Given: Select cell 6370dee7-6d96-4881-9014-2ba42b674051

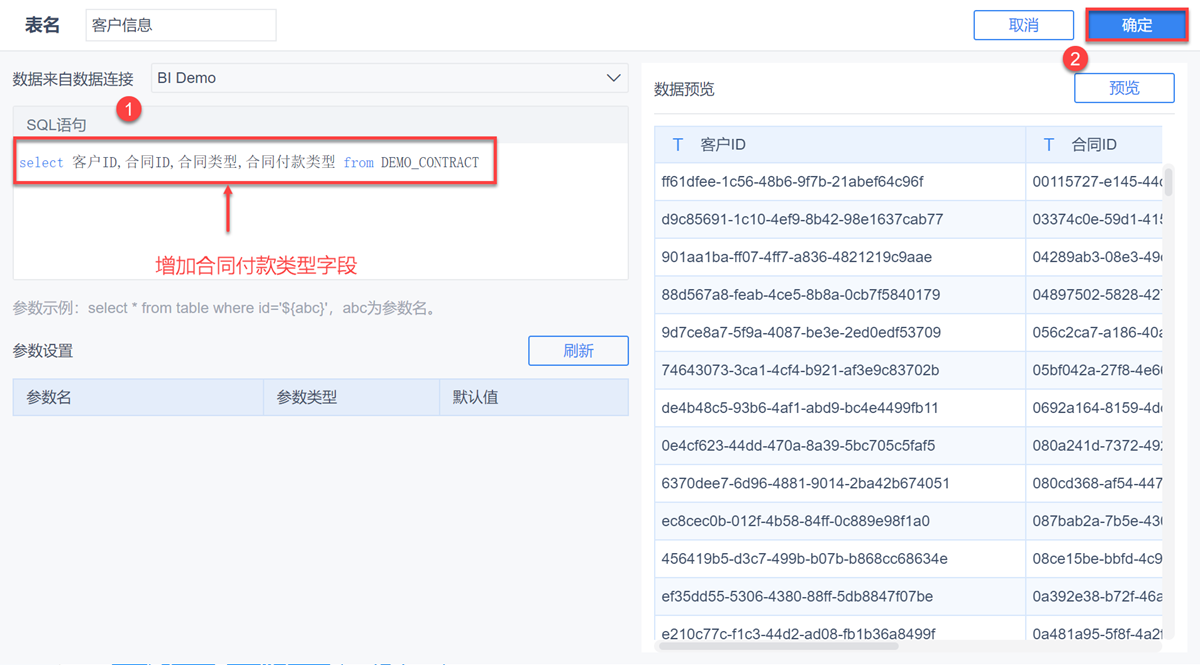Looking at the screenshot, I should tap(840, 483).
